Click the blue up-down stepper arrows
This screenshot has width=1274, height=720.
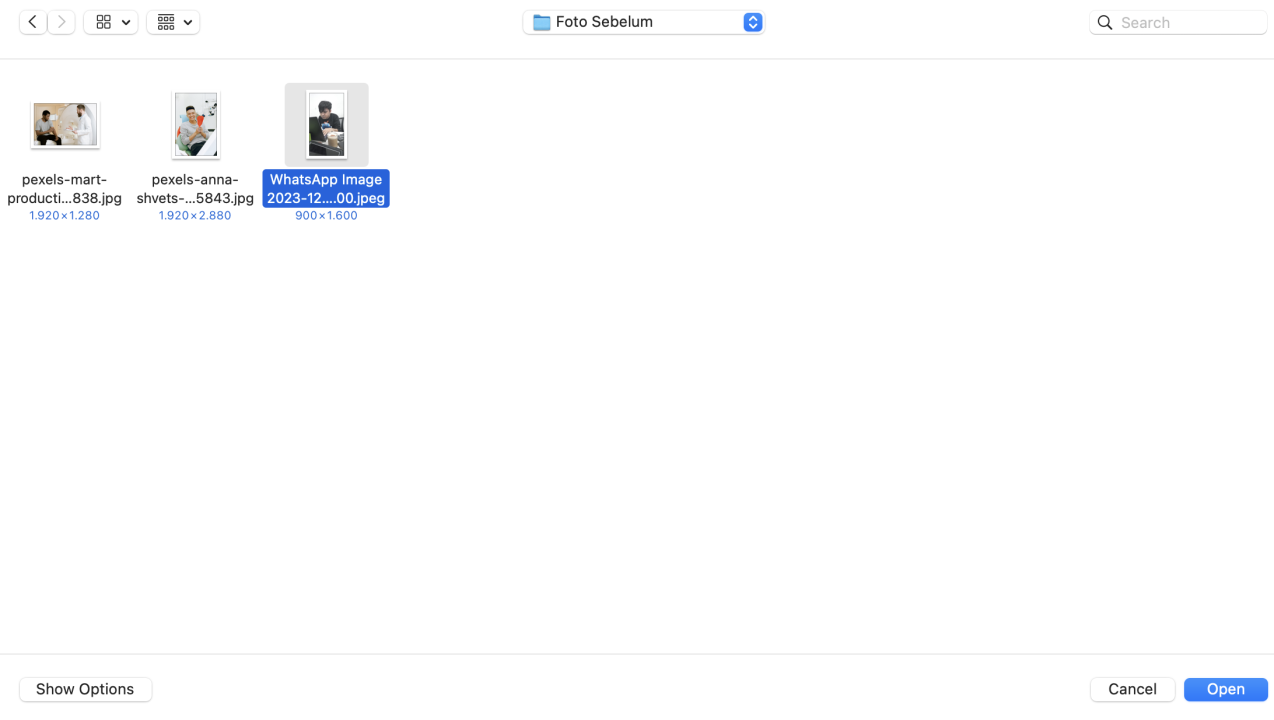click(x=753, y=22)
